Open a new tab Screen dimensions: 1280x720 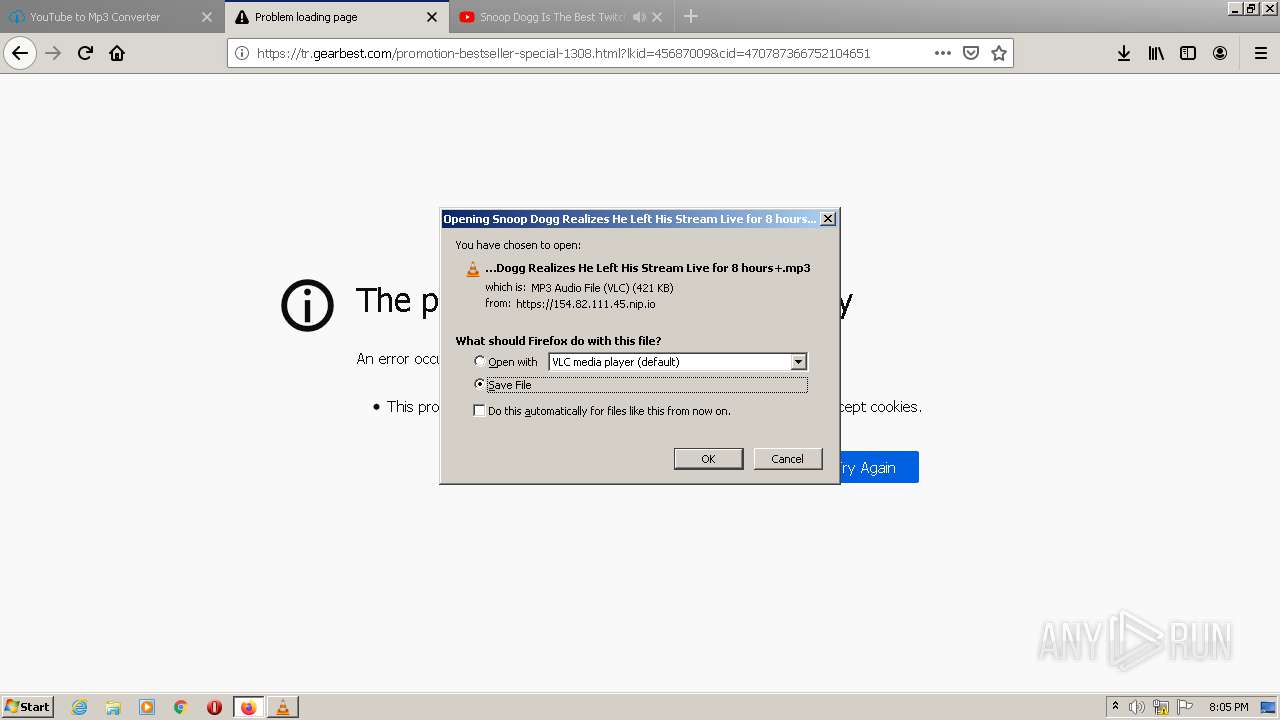tap(690, 16)
